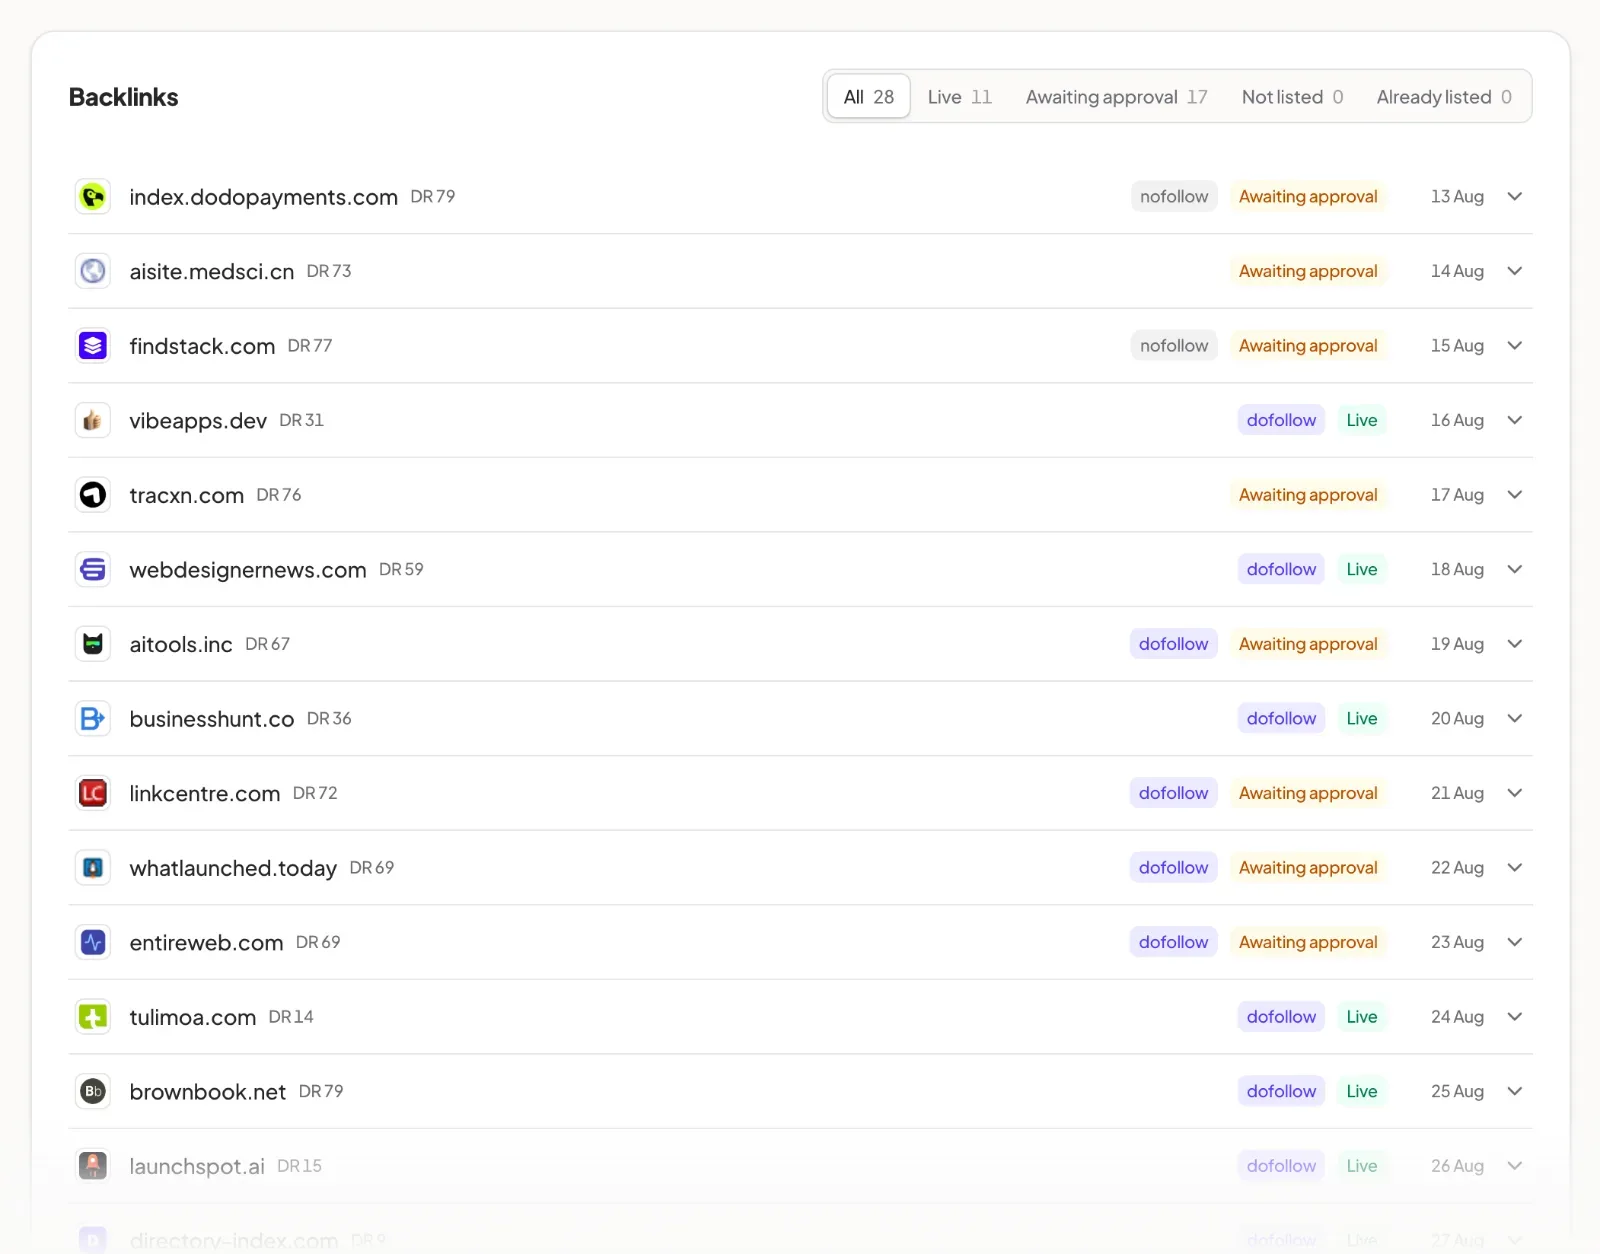Click the Live badge on businesshunt.co
Screen dimensions: 1600x1254
click(x=1362, y=719)
